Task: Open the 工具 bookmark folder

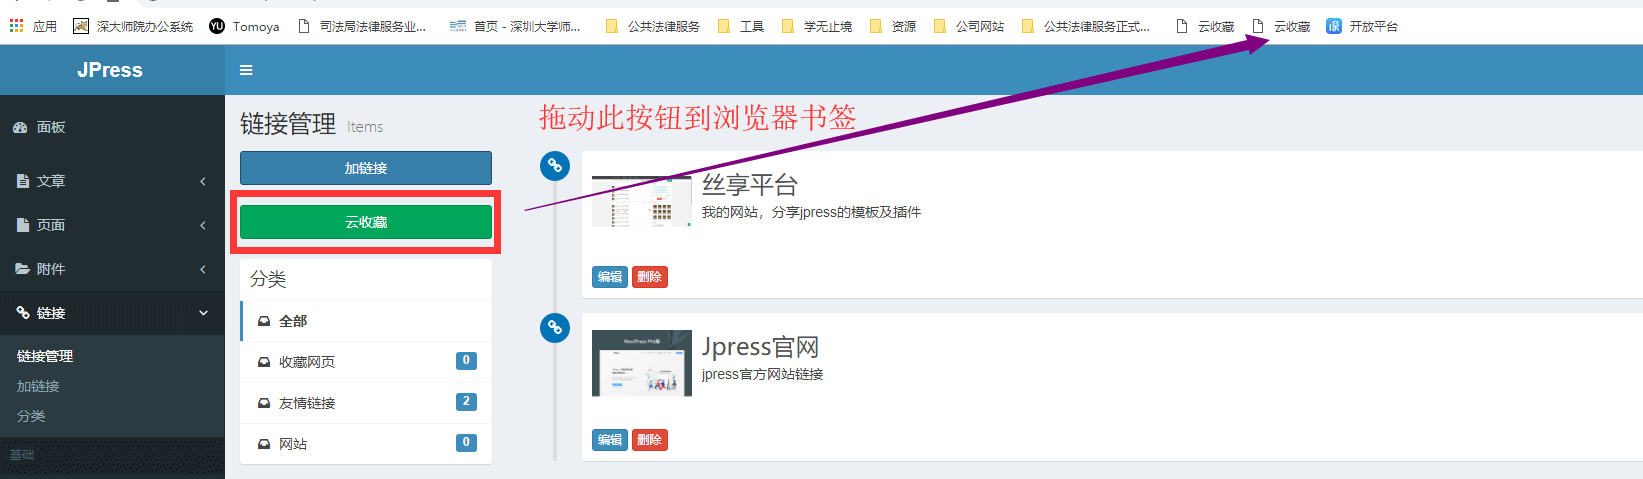Action: (741, 26)
